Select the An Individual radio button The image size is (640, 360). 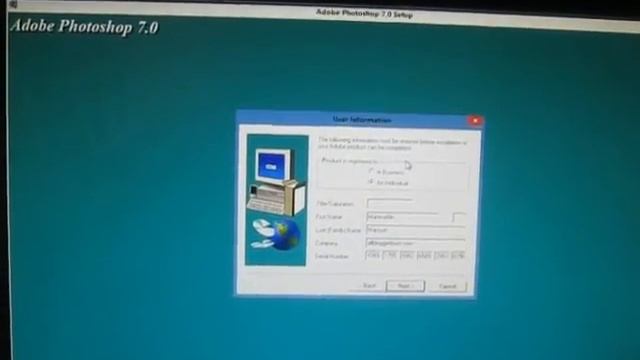[371, 182]
